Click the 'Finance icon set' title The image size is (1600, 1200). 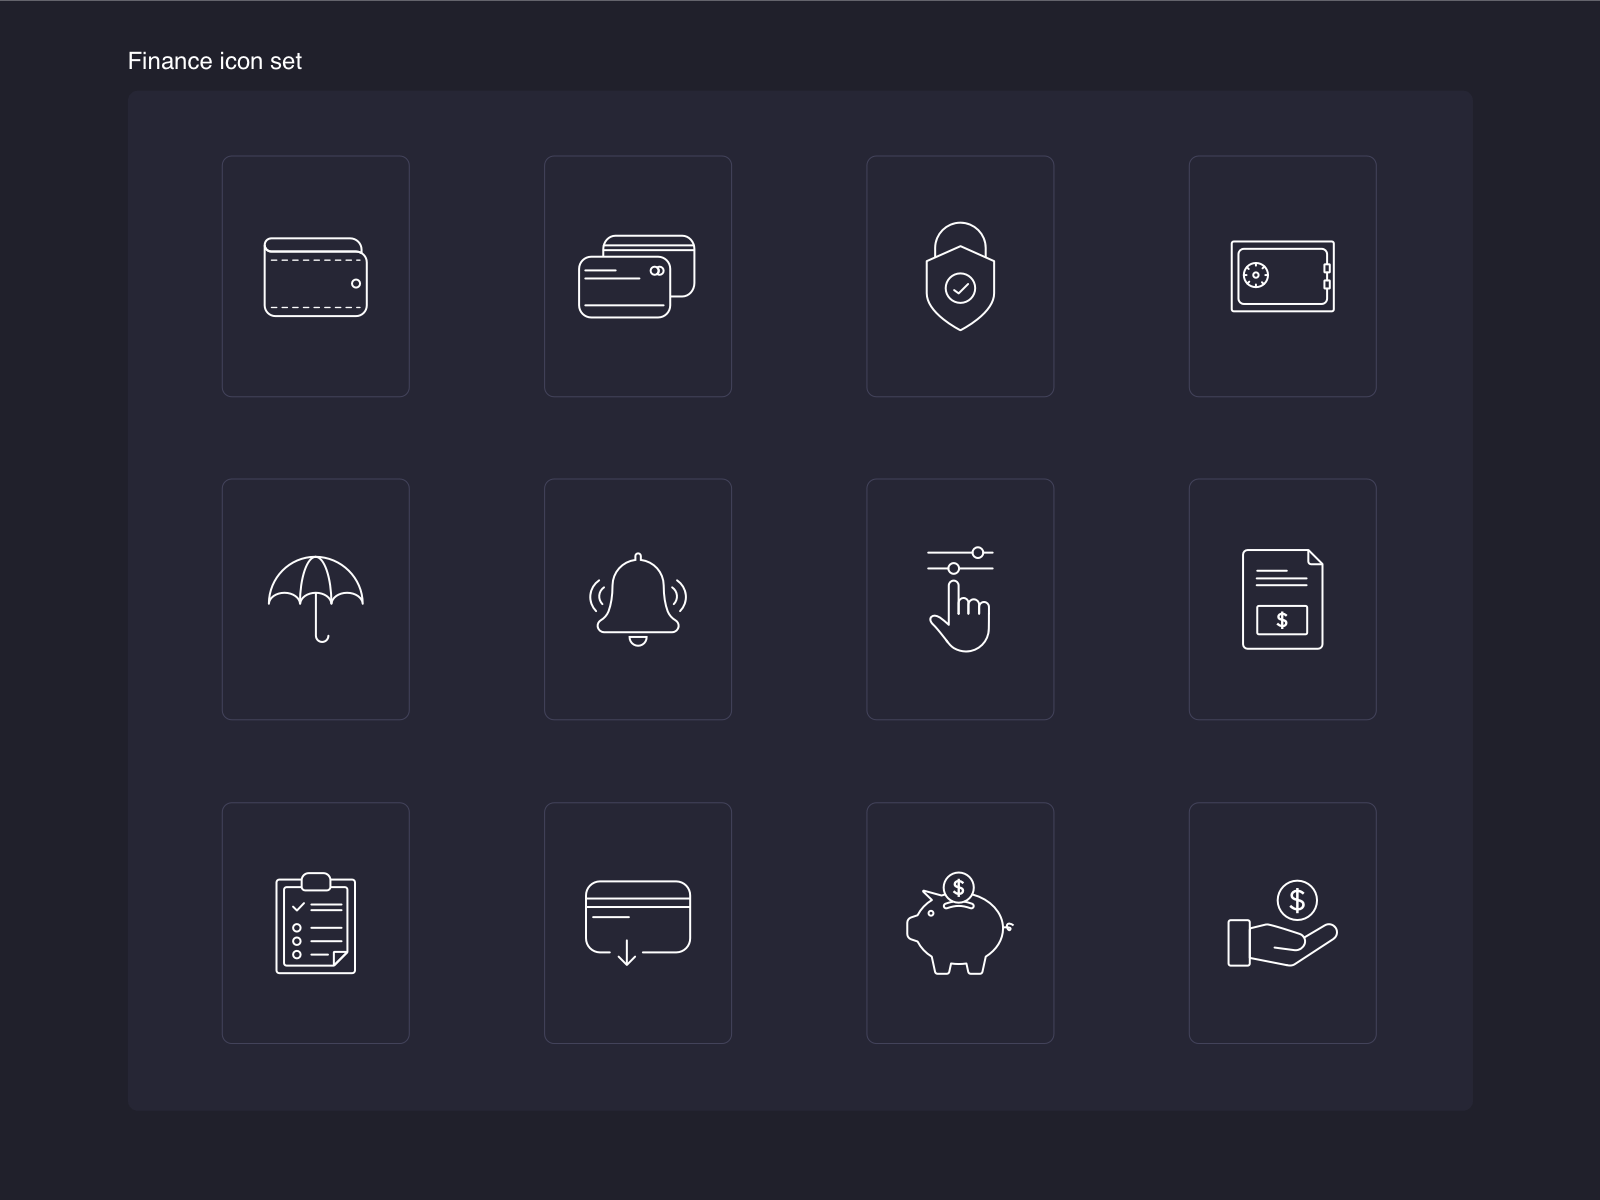coord(215,61)
